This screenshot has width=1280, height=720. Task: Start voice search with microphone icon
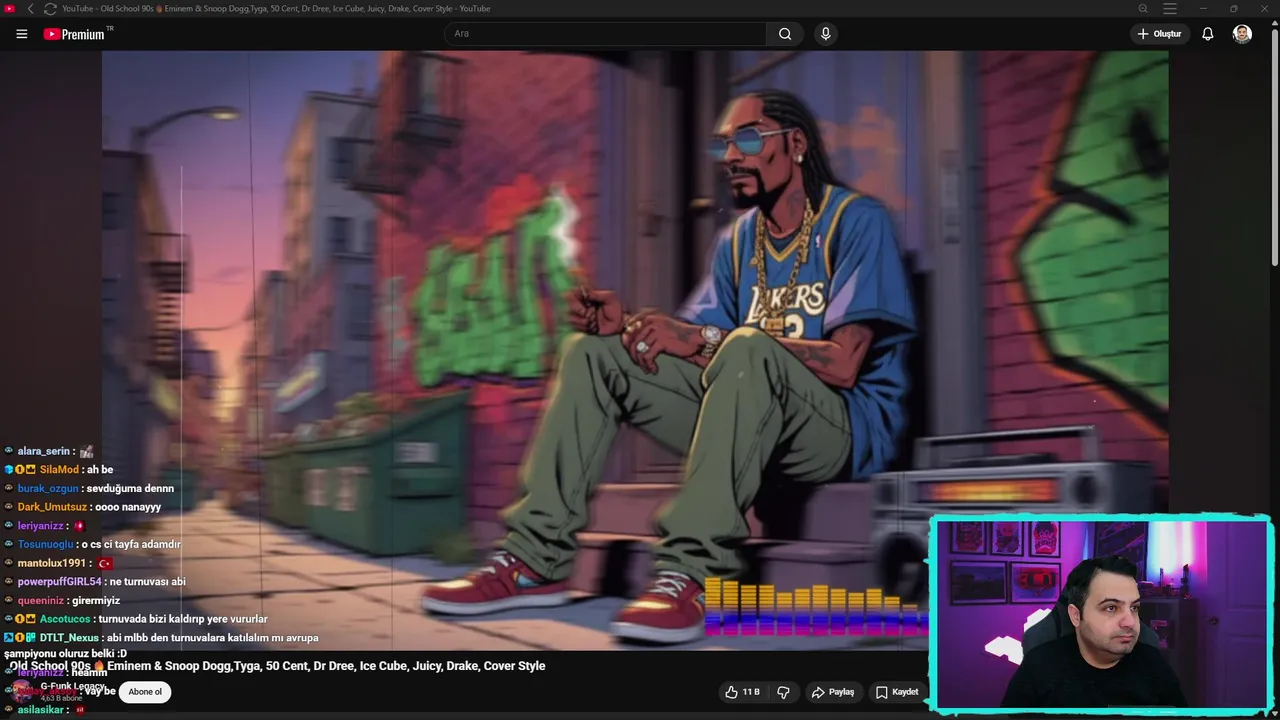[825, 34]
